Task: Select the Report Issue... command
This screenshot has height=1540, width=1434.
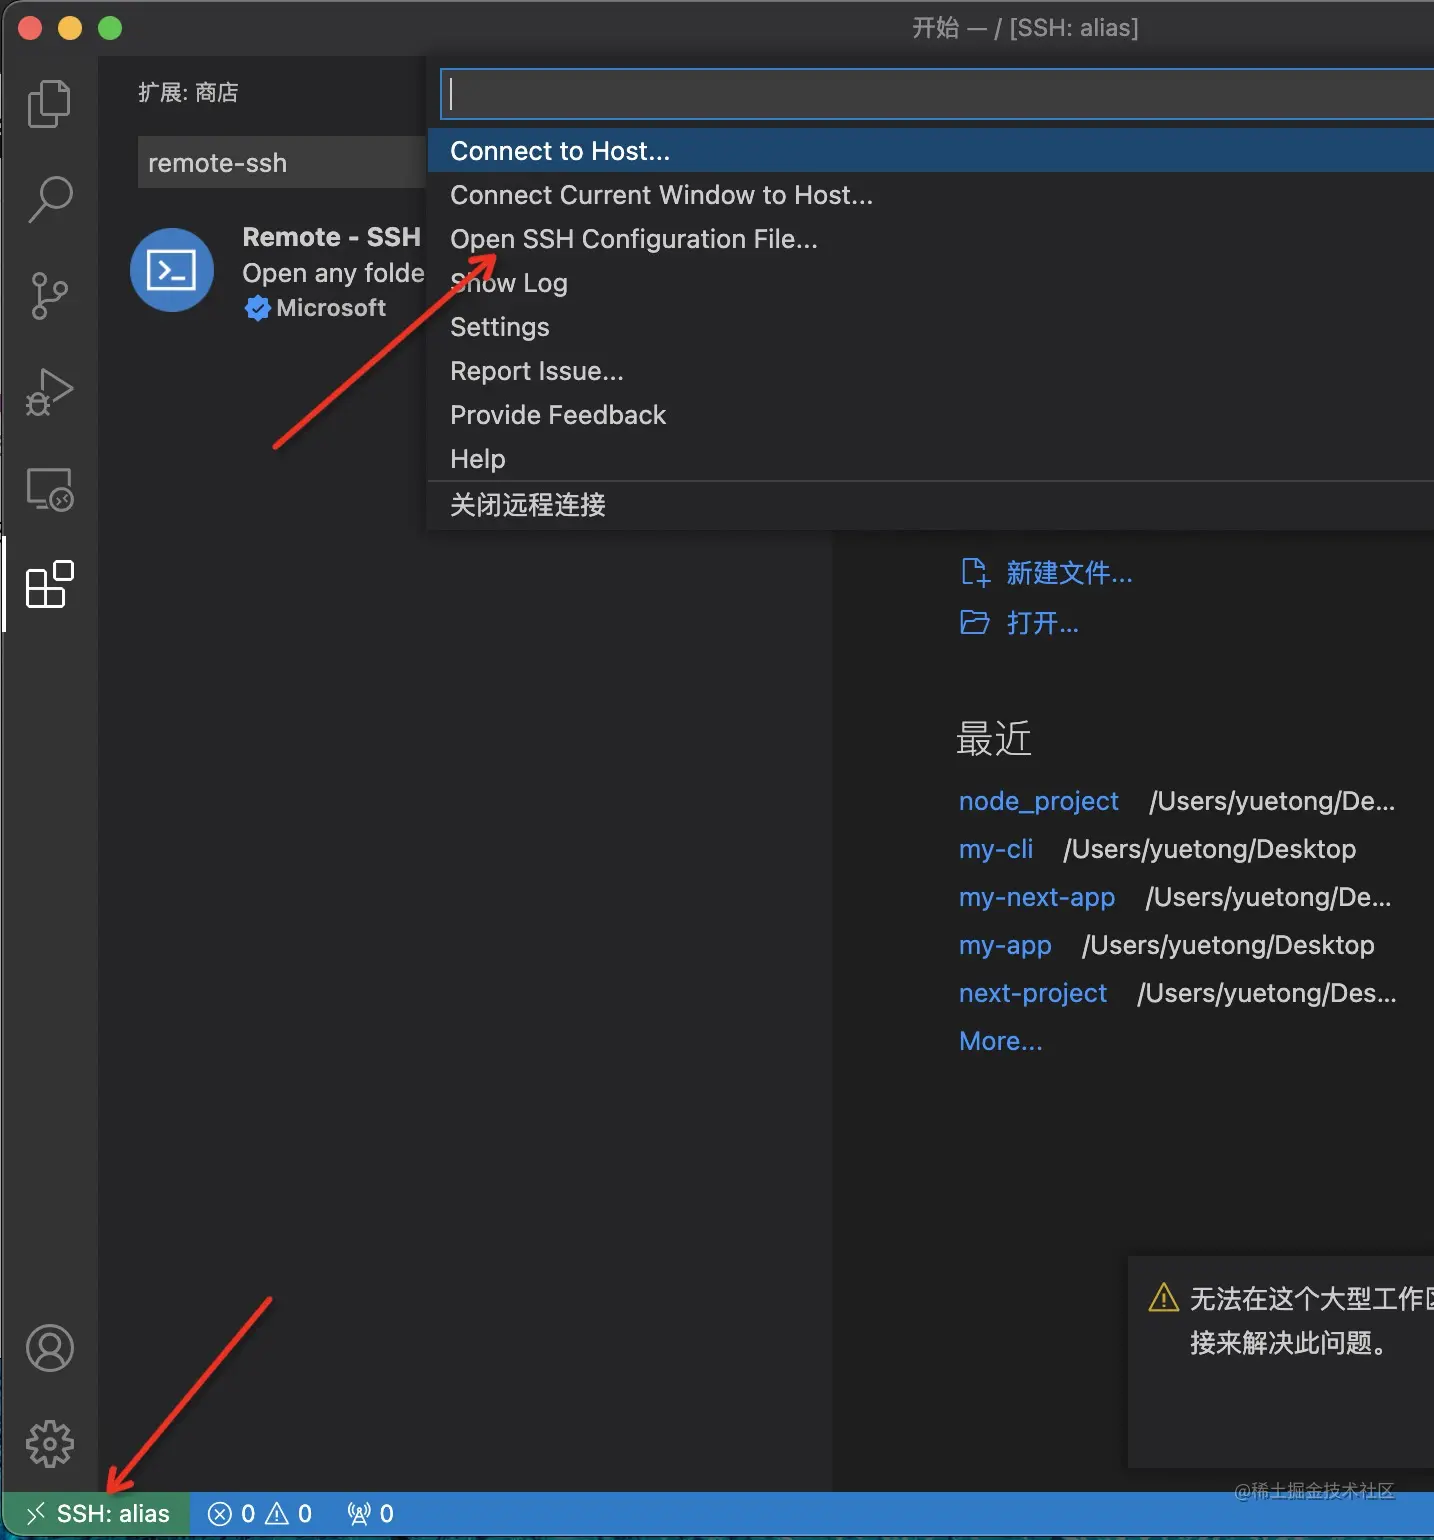Action: pos(930,371)
